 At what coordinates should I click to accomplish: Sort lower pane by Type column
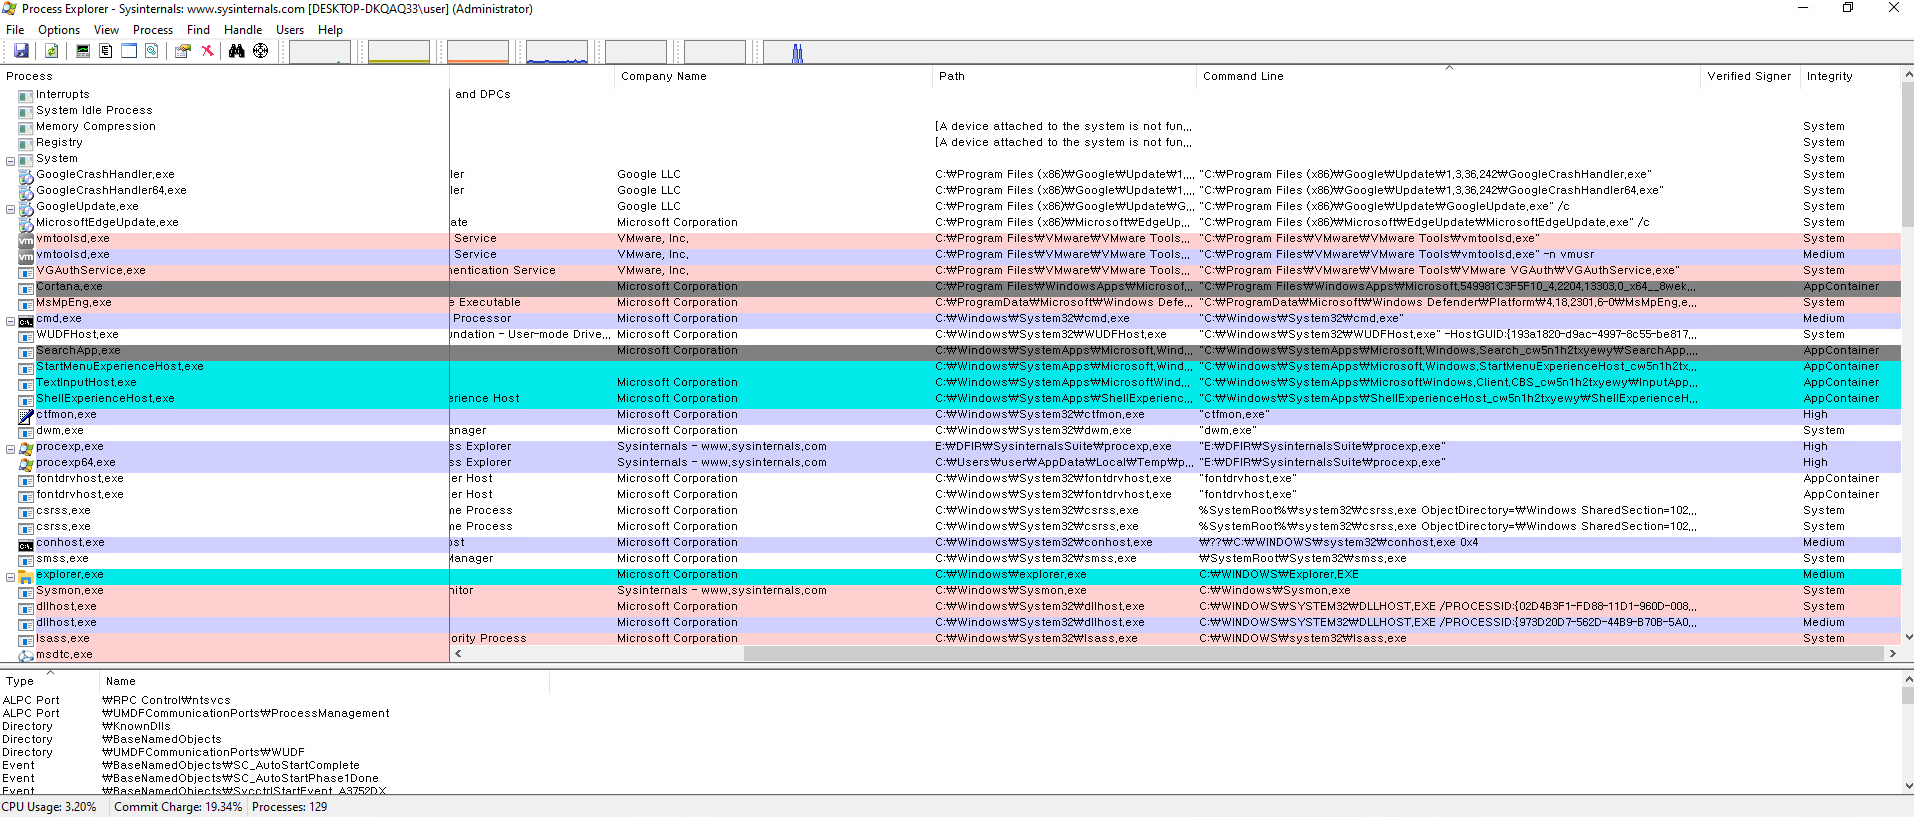tap(50, 681)
